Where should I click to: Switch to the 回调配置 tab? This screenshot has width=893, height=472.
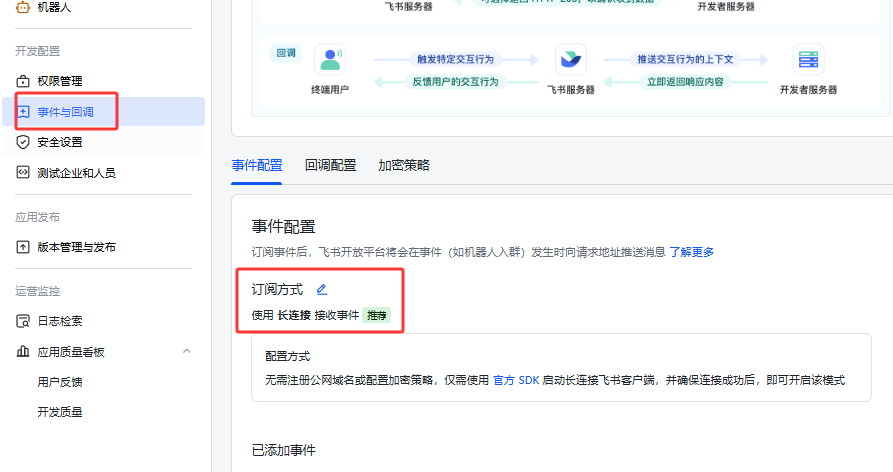pyautogui.click(x=330, y=165)
